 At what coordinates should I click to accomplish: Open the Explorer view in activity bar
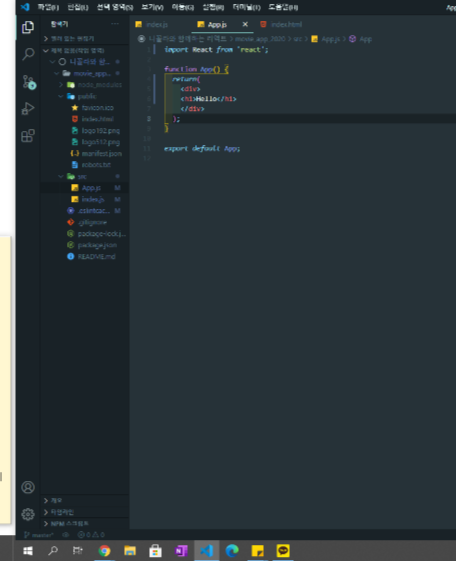pyautogui.click(x=28, y=27)
